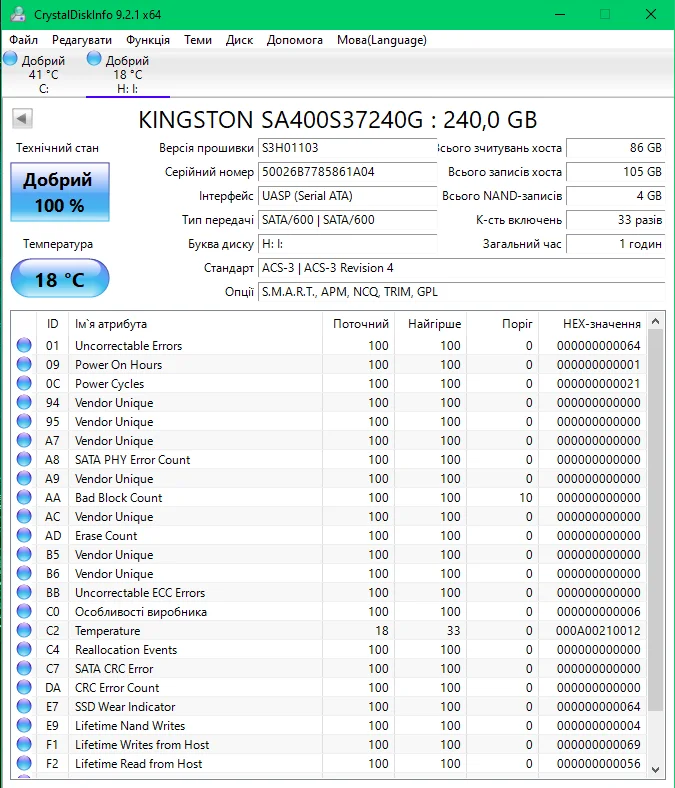The height and width of the screenshot is (788, 675).
Task: Click the drive letter field H: I:
Action: pos(347,244)
